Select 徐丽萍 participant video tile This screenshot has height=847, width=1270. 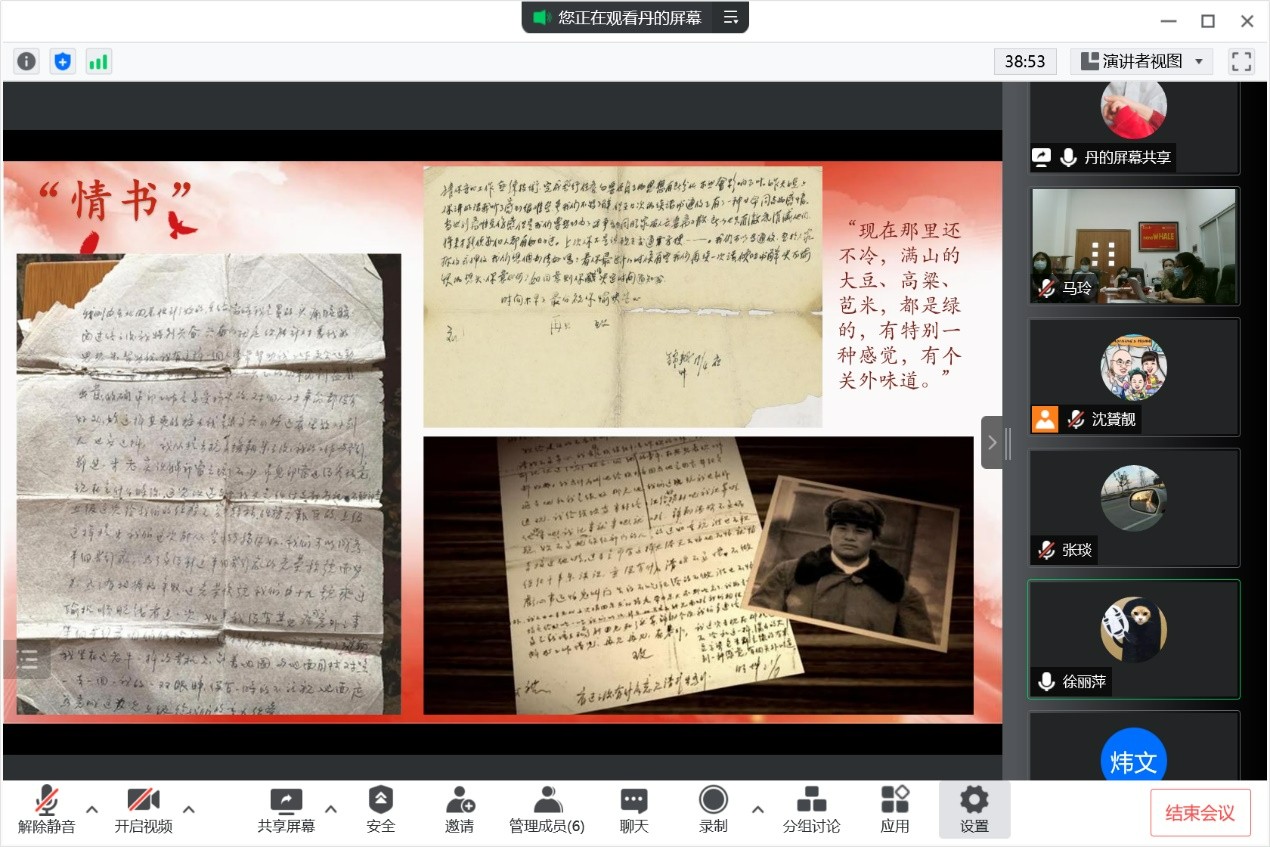point(1133,639)
